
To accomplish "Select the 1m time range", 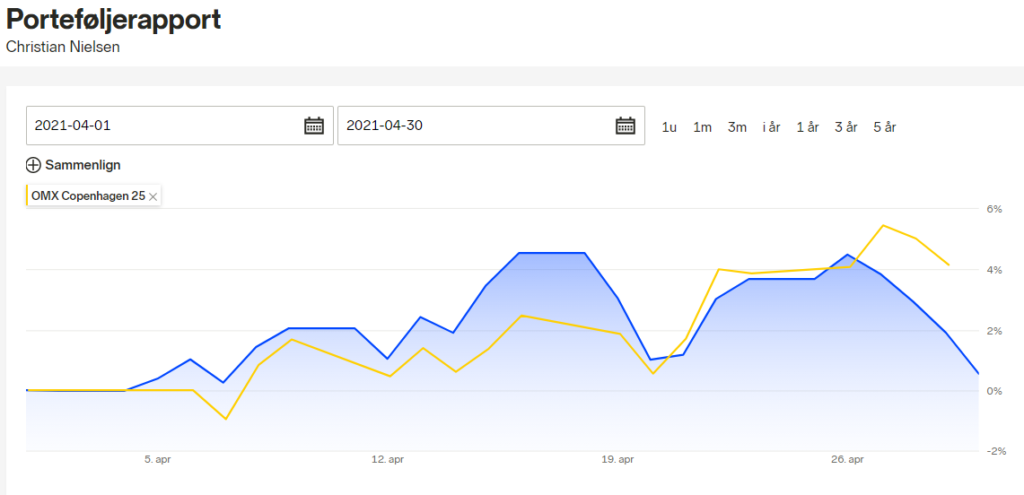I will [x=702, y=127].
